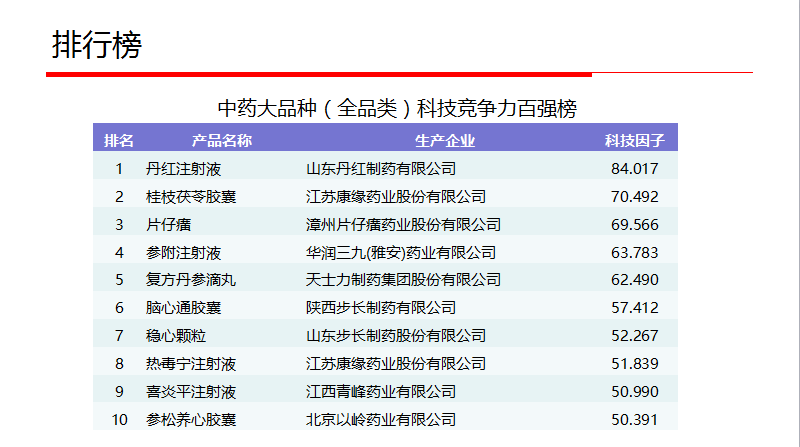Select product name 片仔癀

168,225
